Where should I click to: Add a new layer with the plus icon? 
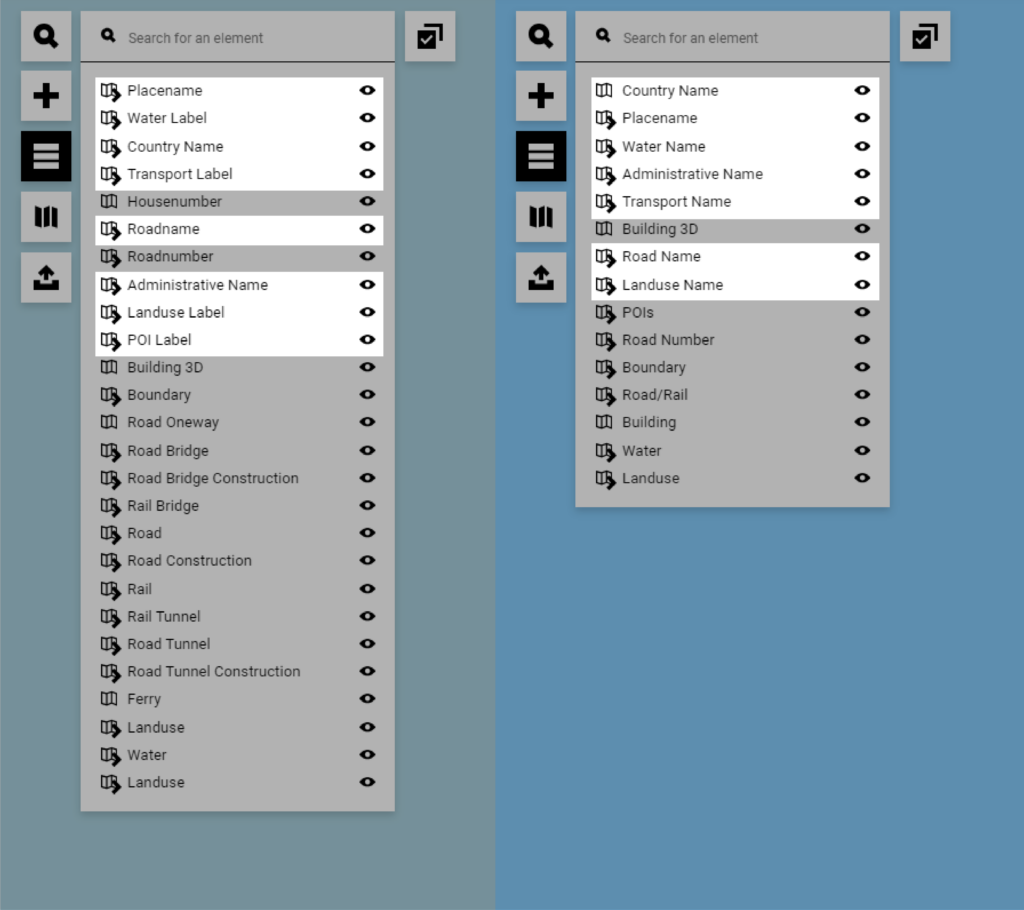[x=45, y=96]
